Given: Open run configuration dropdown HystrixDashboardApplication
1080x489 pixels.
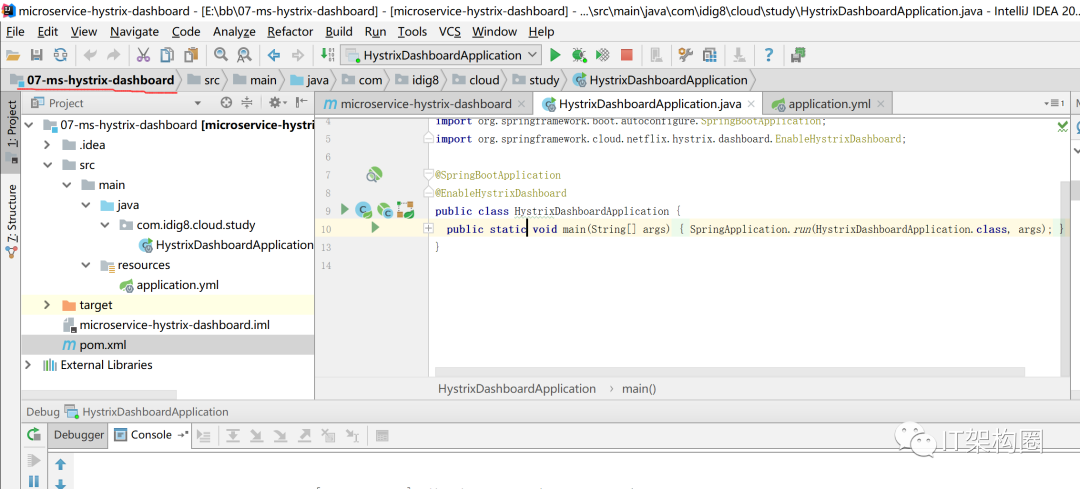Looking at the screenshot, I should pyautogui.click(x=442, y=55).
